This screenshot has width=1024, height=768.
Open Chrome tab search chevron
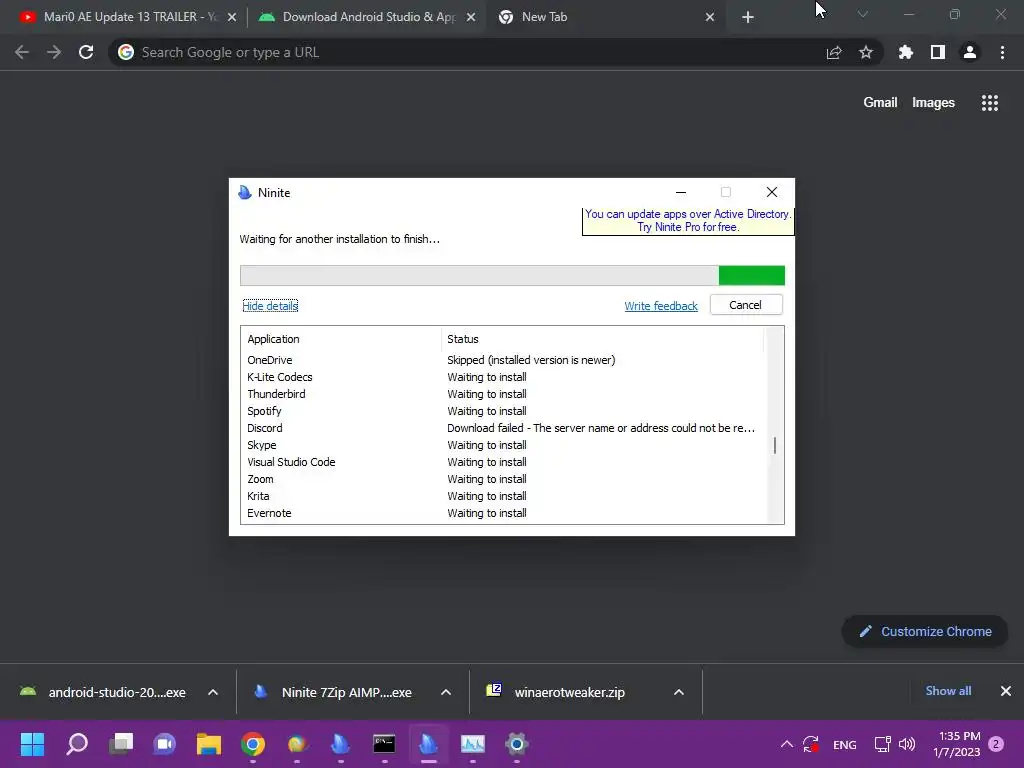863,14
